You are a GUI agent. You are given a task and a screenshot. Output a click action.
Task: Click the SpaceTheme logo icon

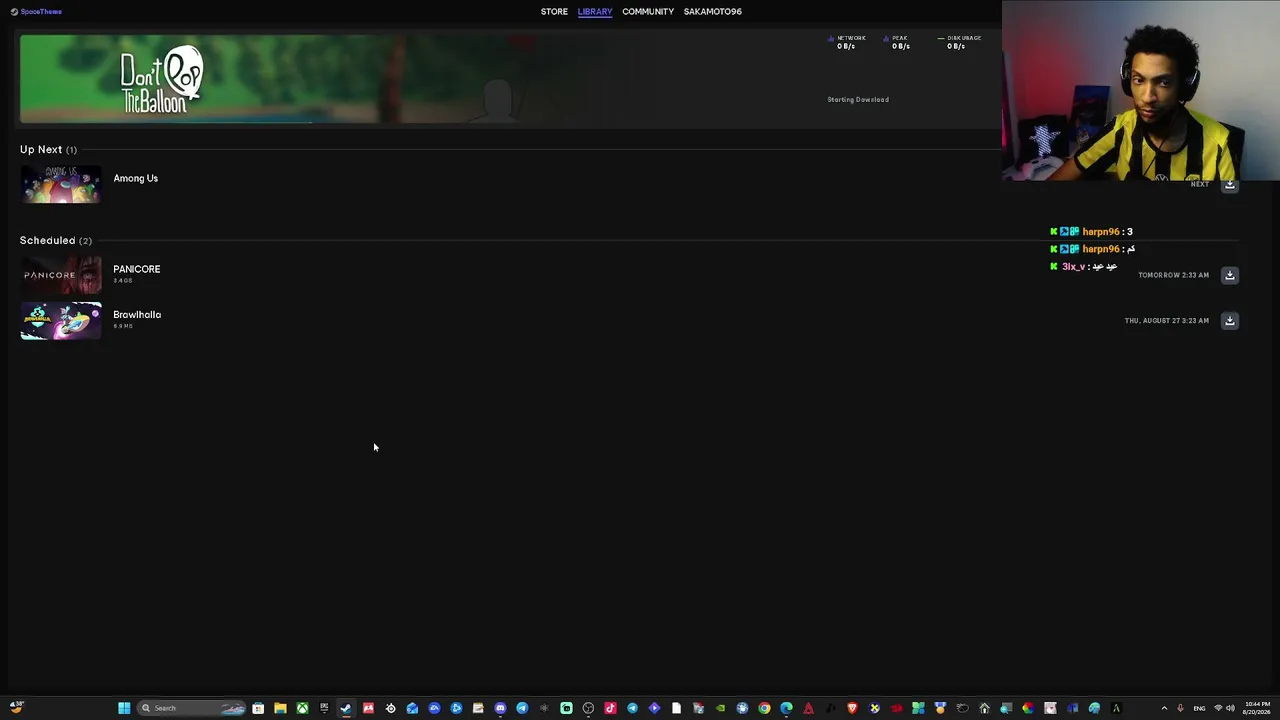[14, 12]
